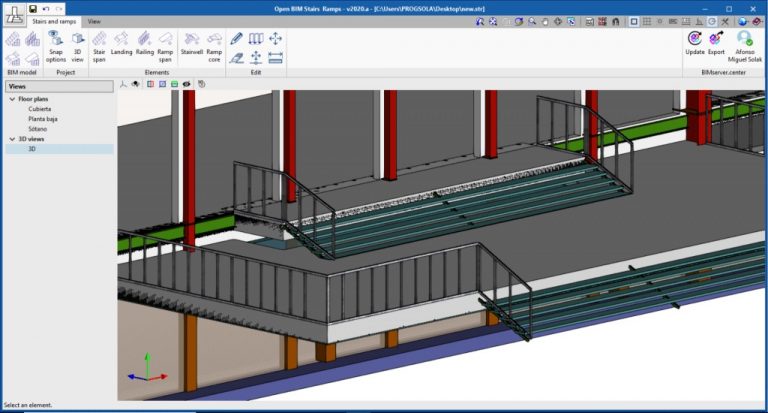Click the copy-down arrows Edit tool
Viewport: 768px width, 413px height.
coord(256,38)
